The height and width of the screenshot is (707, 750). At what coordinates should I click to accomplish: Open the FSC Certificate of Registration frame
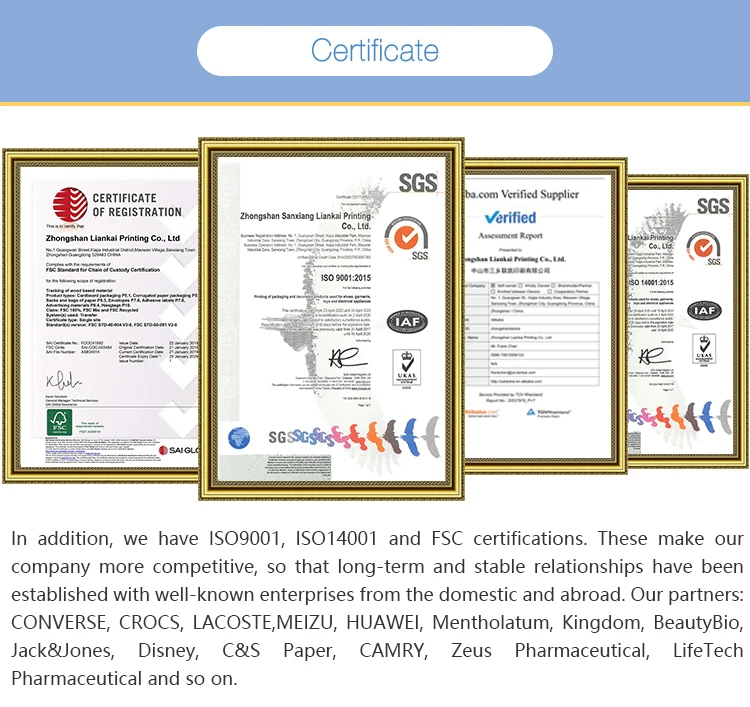click(101, 316)
